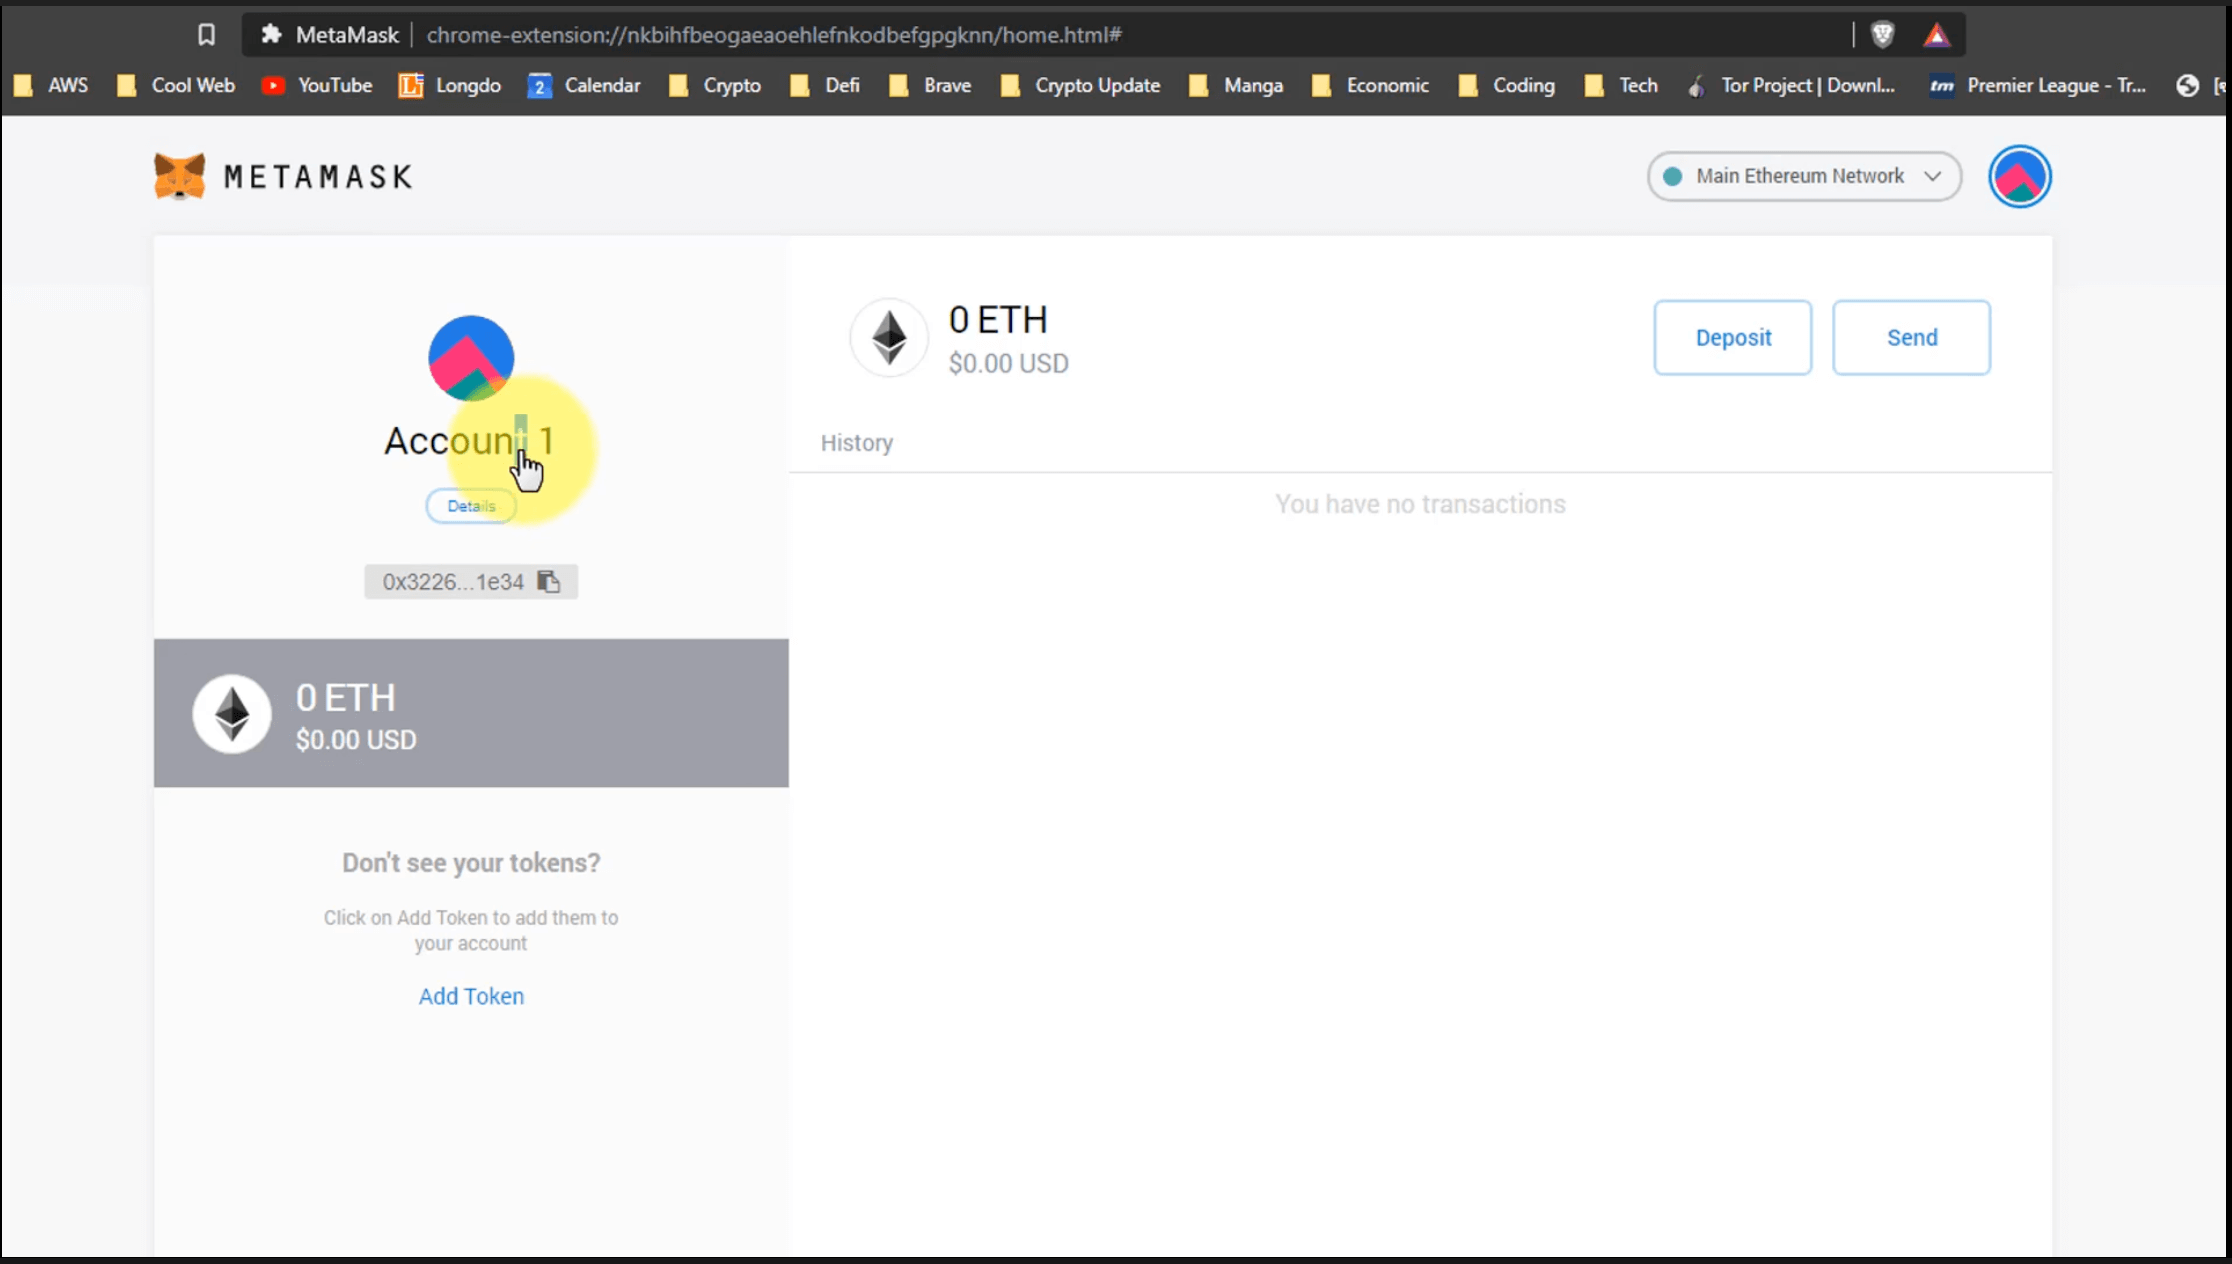Click the MetaMask extension puzzle icon in address bar
This screenshot has width=2232, height=1264.
(271, 35)
